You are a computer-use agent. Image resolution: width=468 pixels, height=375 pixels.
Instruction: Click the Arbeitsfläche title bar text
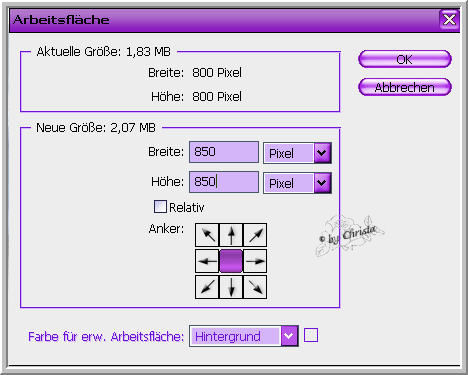61,20
